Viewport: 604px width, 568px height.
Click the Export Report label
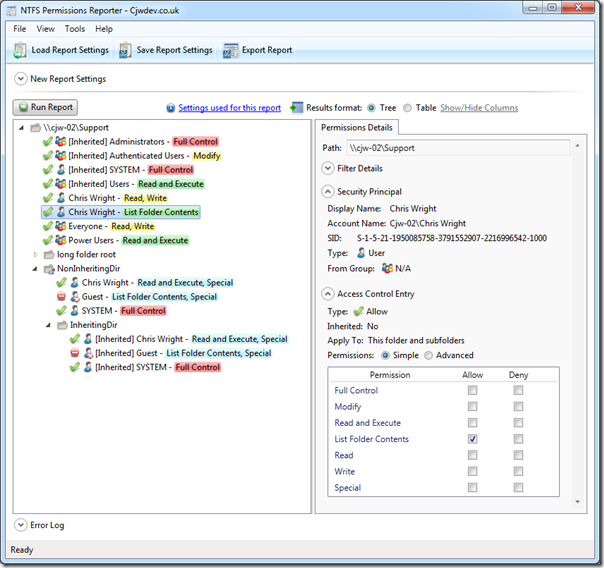pyautogui.click(x=267, y=50)
